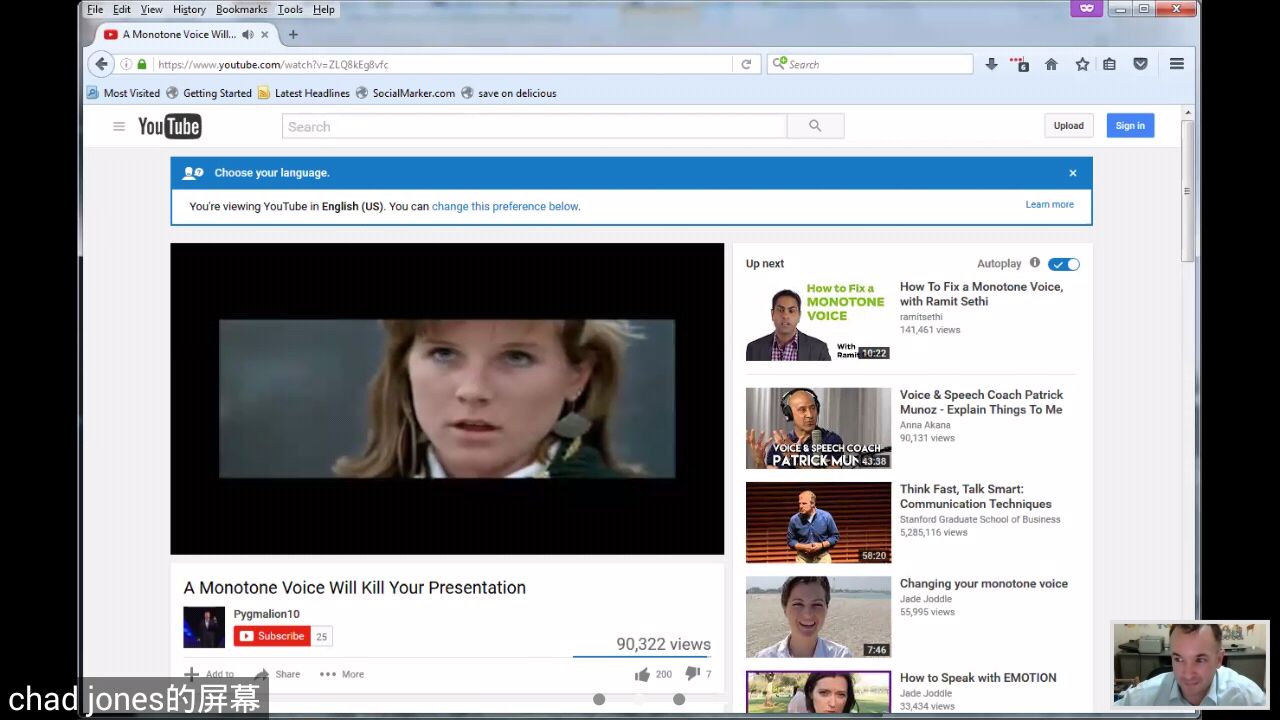
Task: Open the Tools menu
Action: [x=290, y=9]
